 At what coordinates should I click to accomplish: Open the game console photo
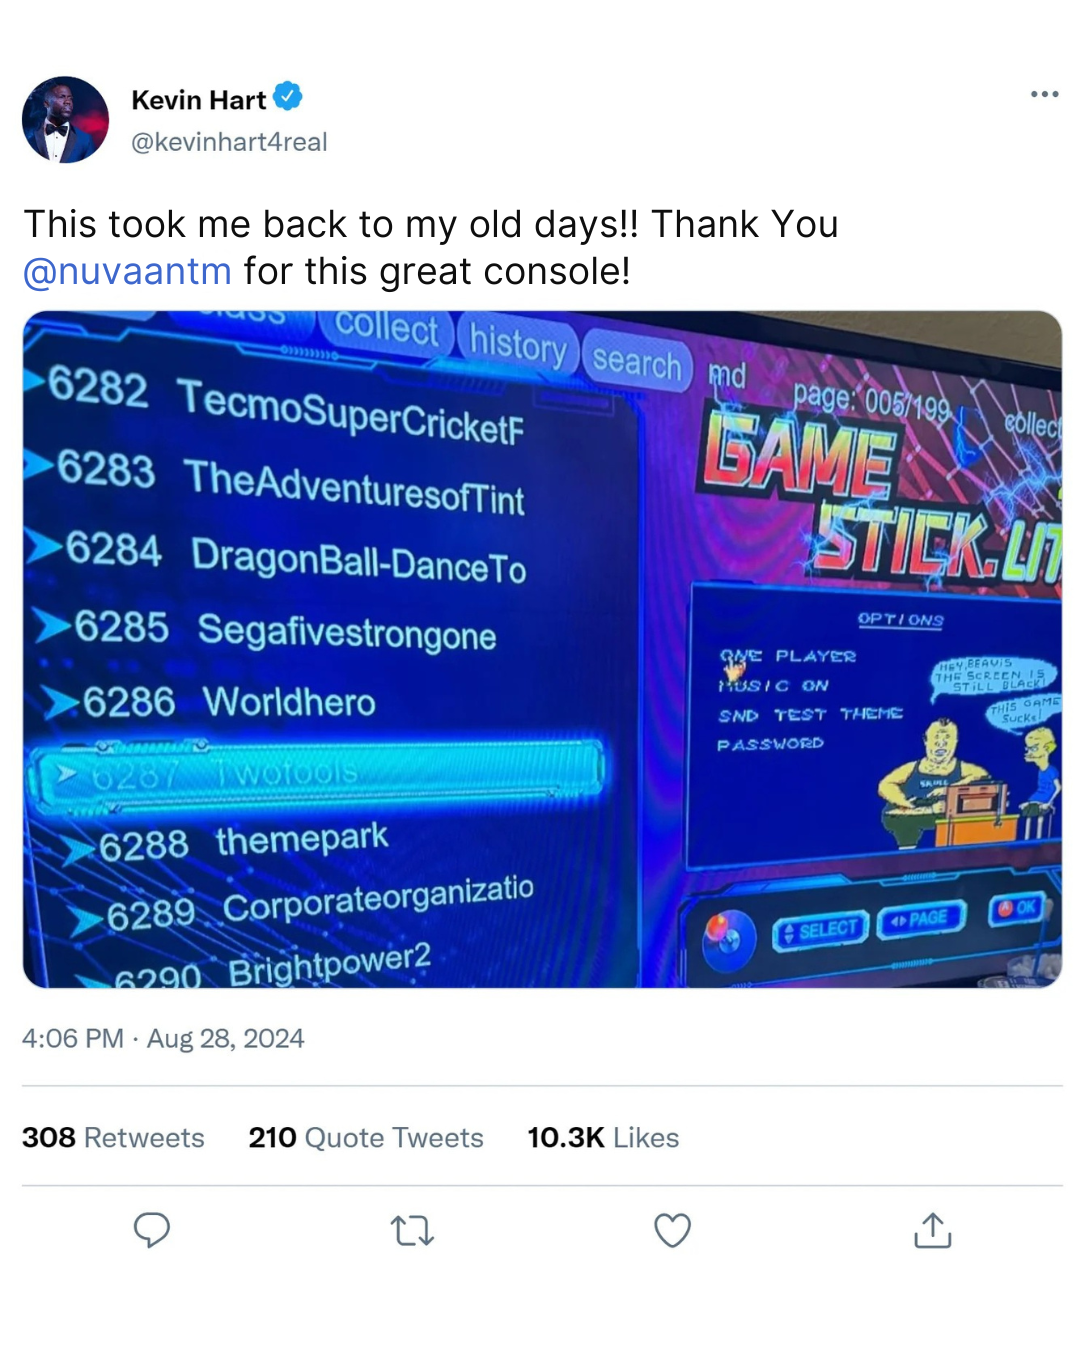pyautogui.click(x=542, y=649)
